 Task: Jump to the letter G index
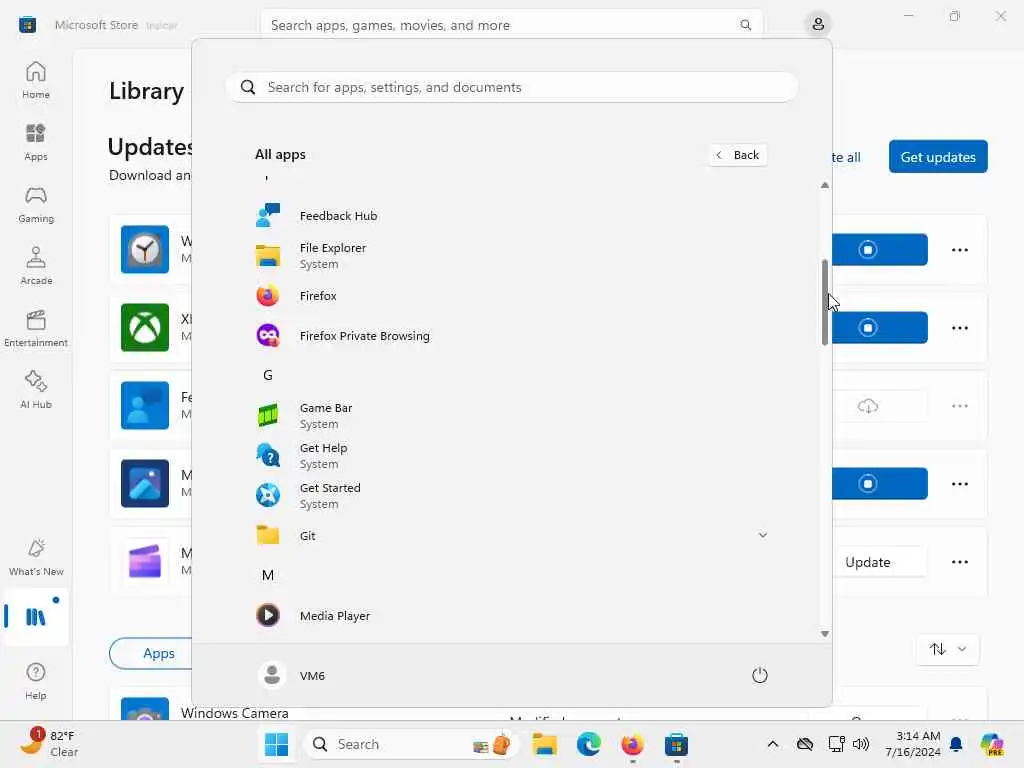(268, 376)
